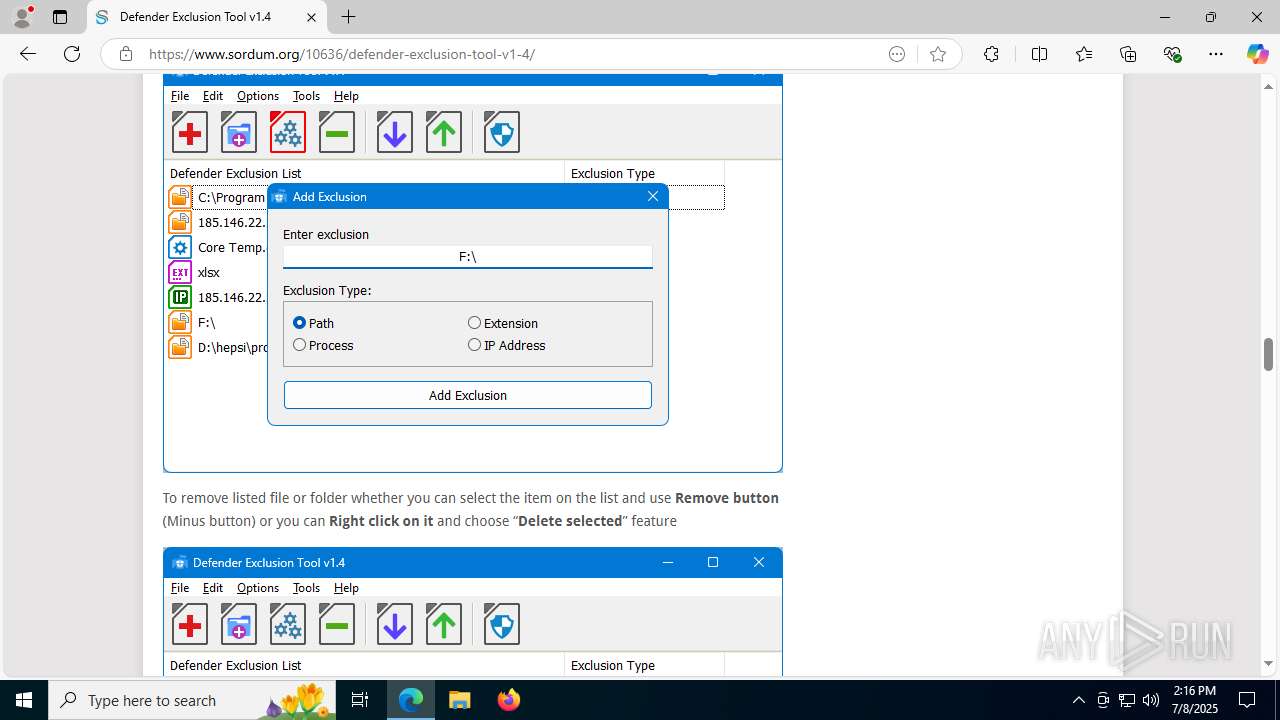Click the taskbar search box
Image resolution: width=1280 pixels, height=720 pixels.
(x=192, y=700)
